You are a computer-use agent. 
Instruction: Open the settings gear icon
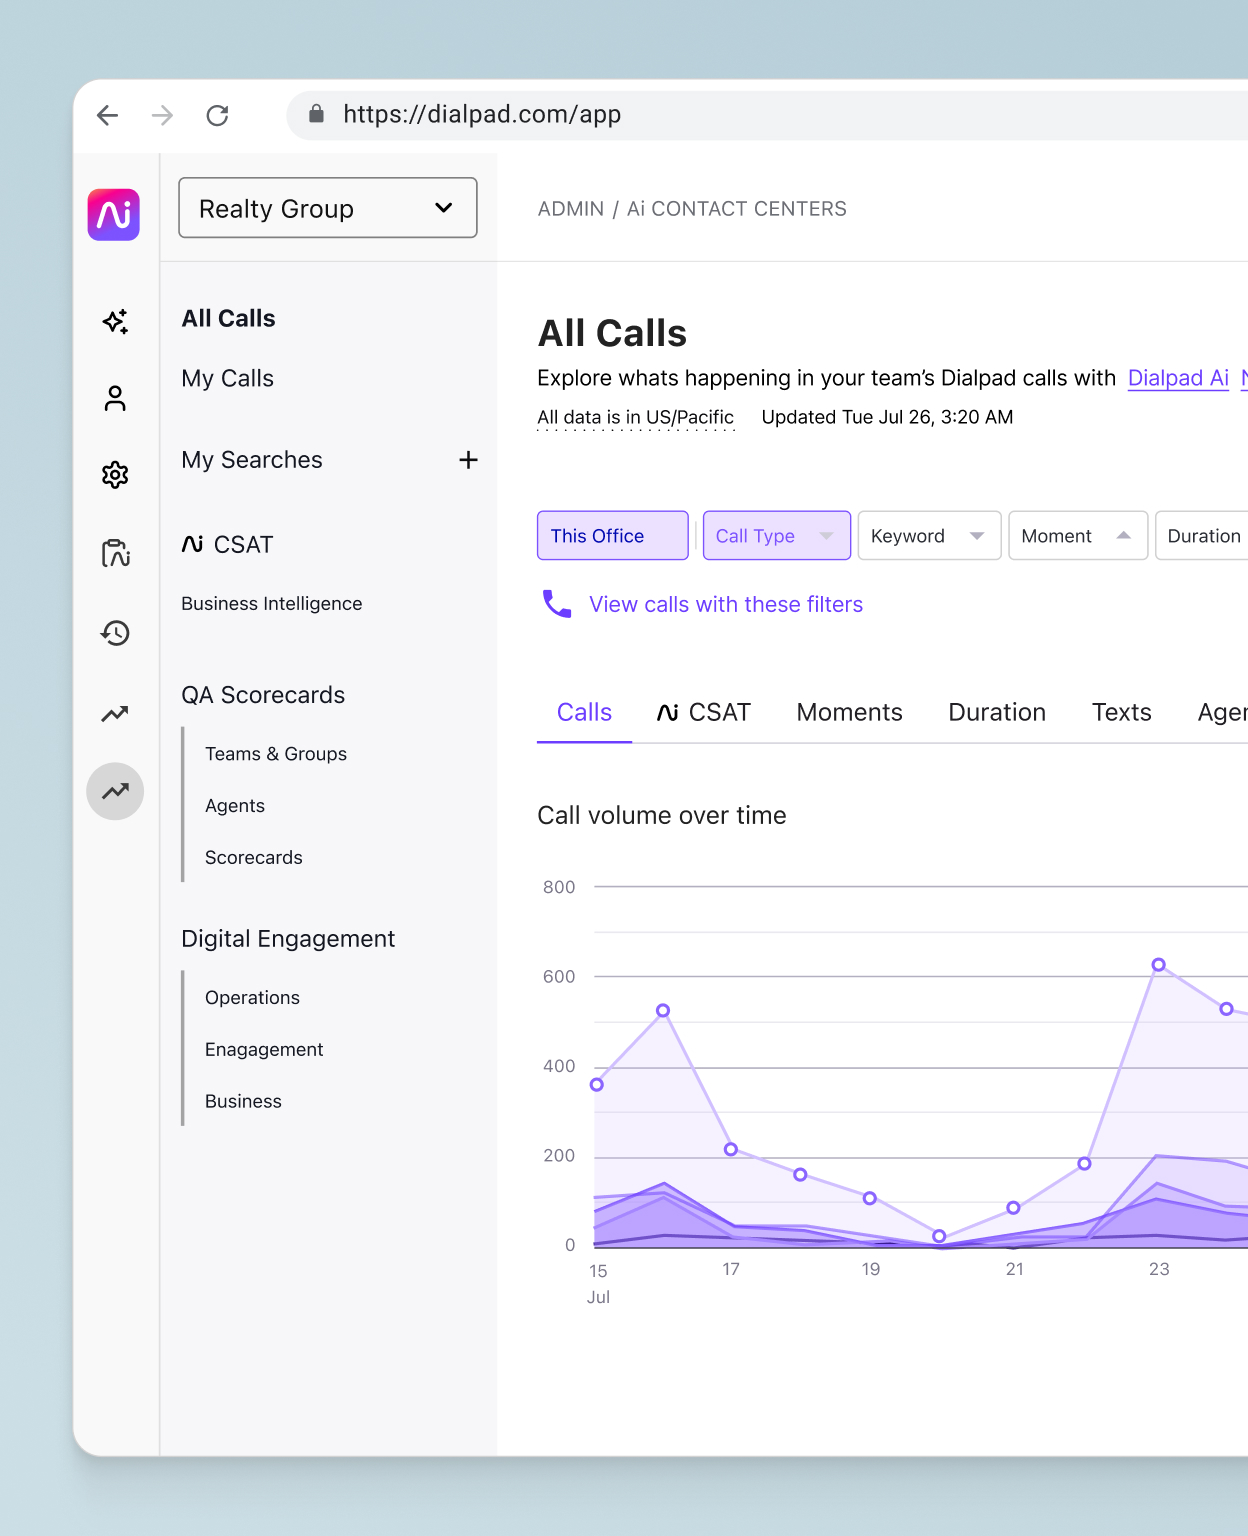tap(115, 476)
